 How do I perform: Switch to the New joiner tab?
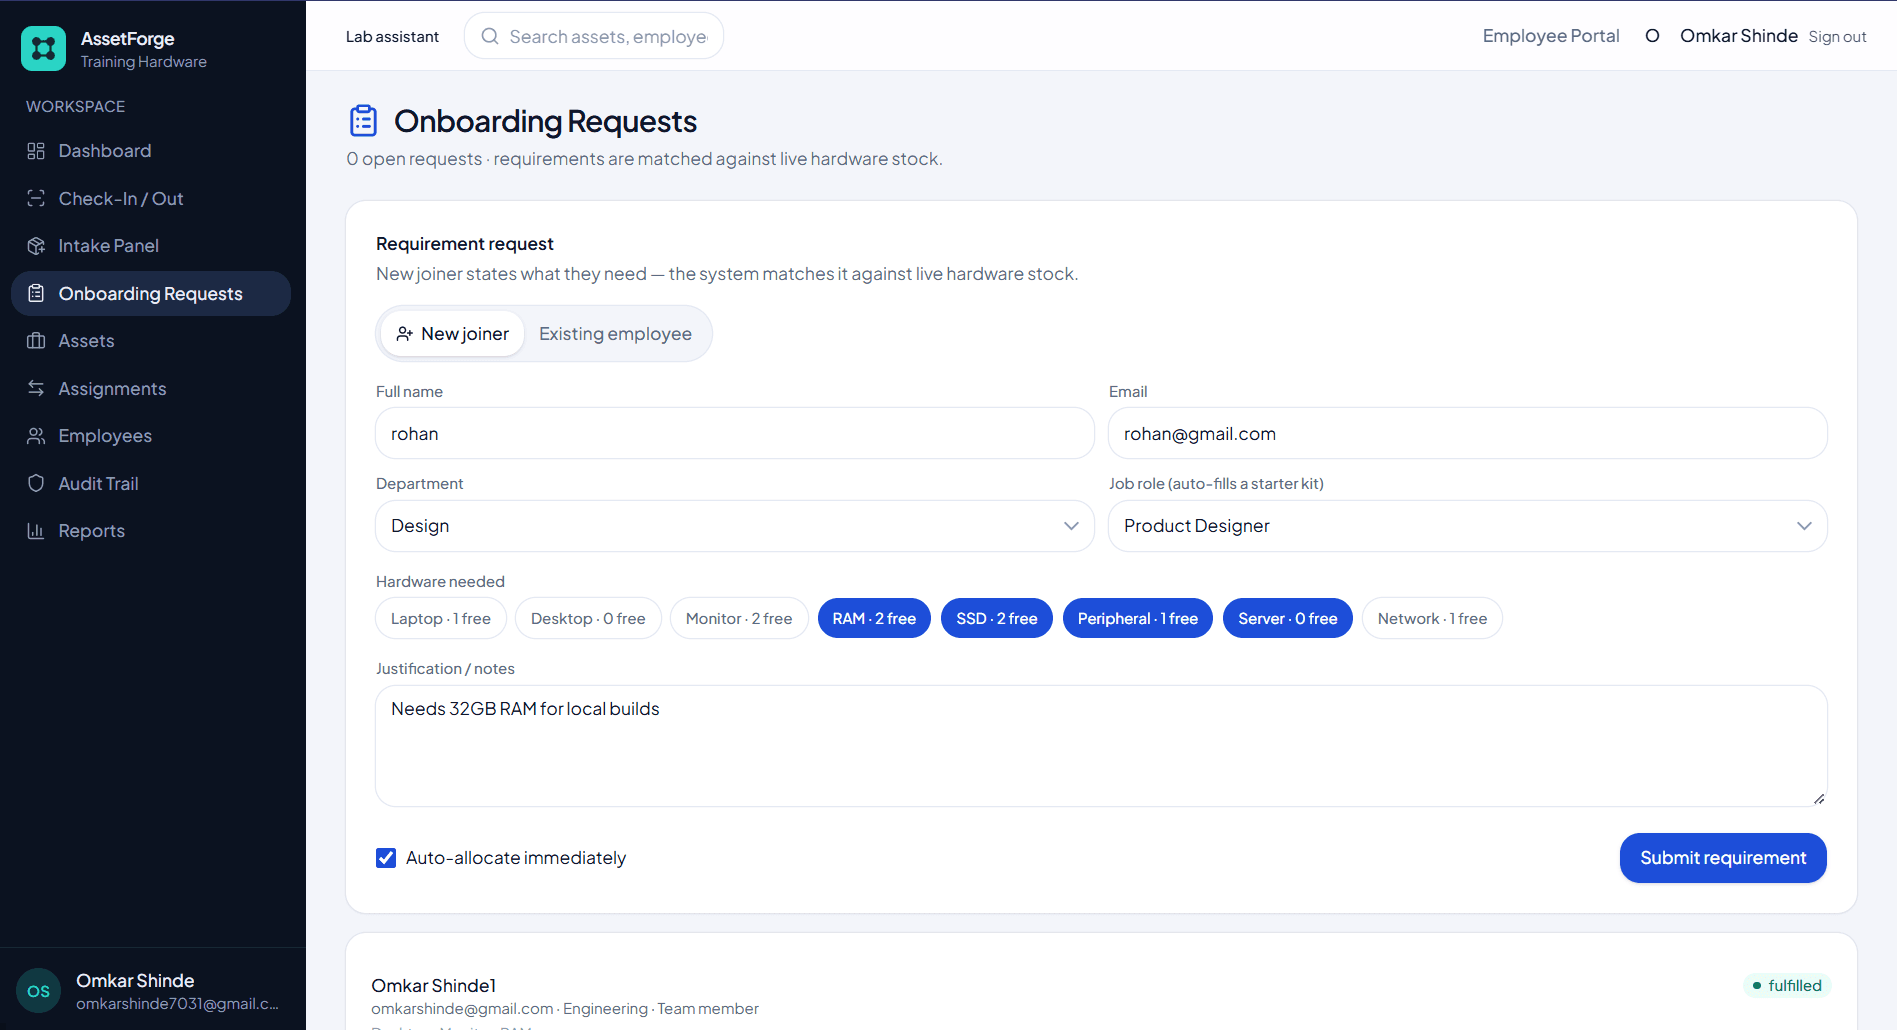click(x=453, y=334)
